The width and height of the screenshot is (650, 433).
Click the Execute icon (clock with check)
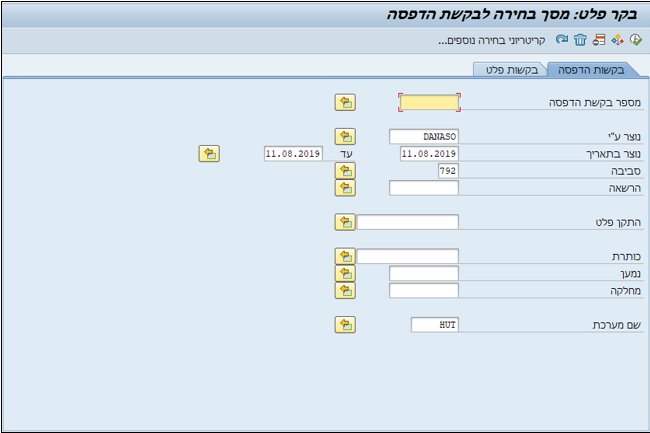click(x=635, y=40)
